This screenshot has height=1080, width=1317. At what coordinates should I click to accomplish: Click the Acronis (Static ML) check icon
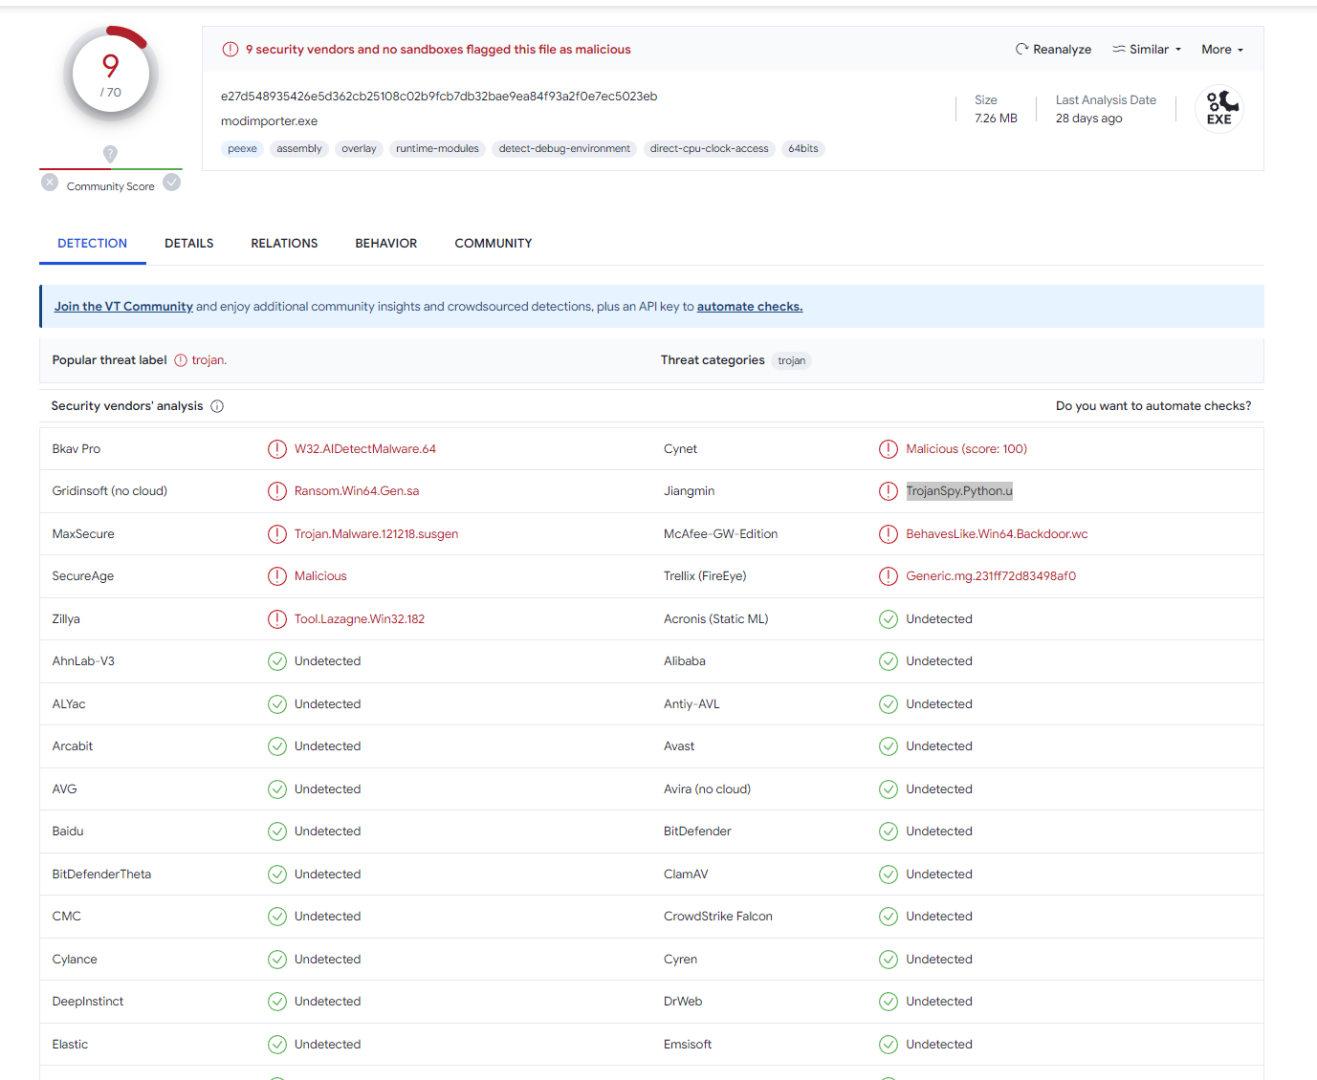[x=888, y=619]
